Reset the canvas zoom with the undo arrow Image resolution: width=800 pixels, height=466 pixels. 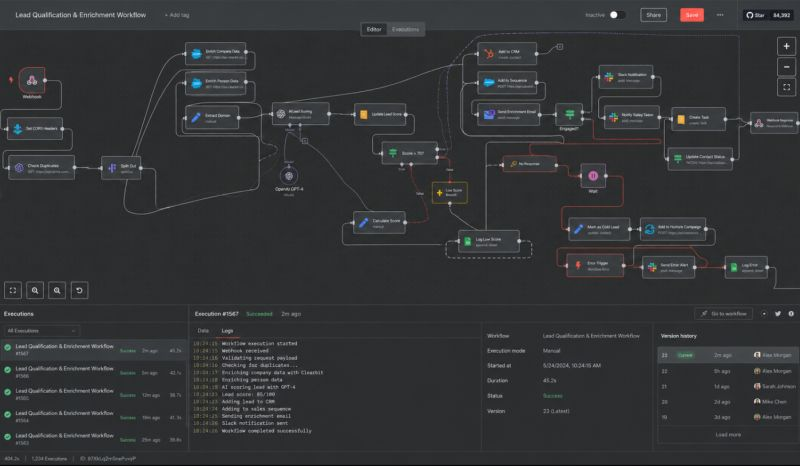[79, 290]
